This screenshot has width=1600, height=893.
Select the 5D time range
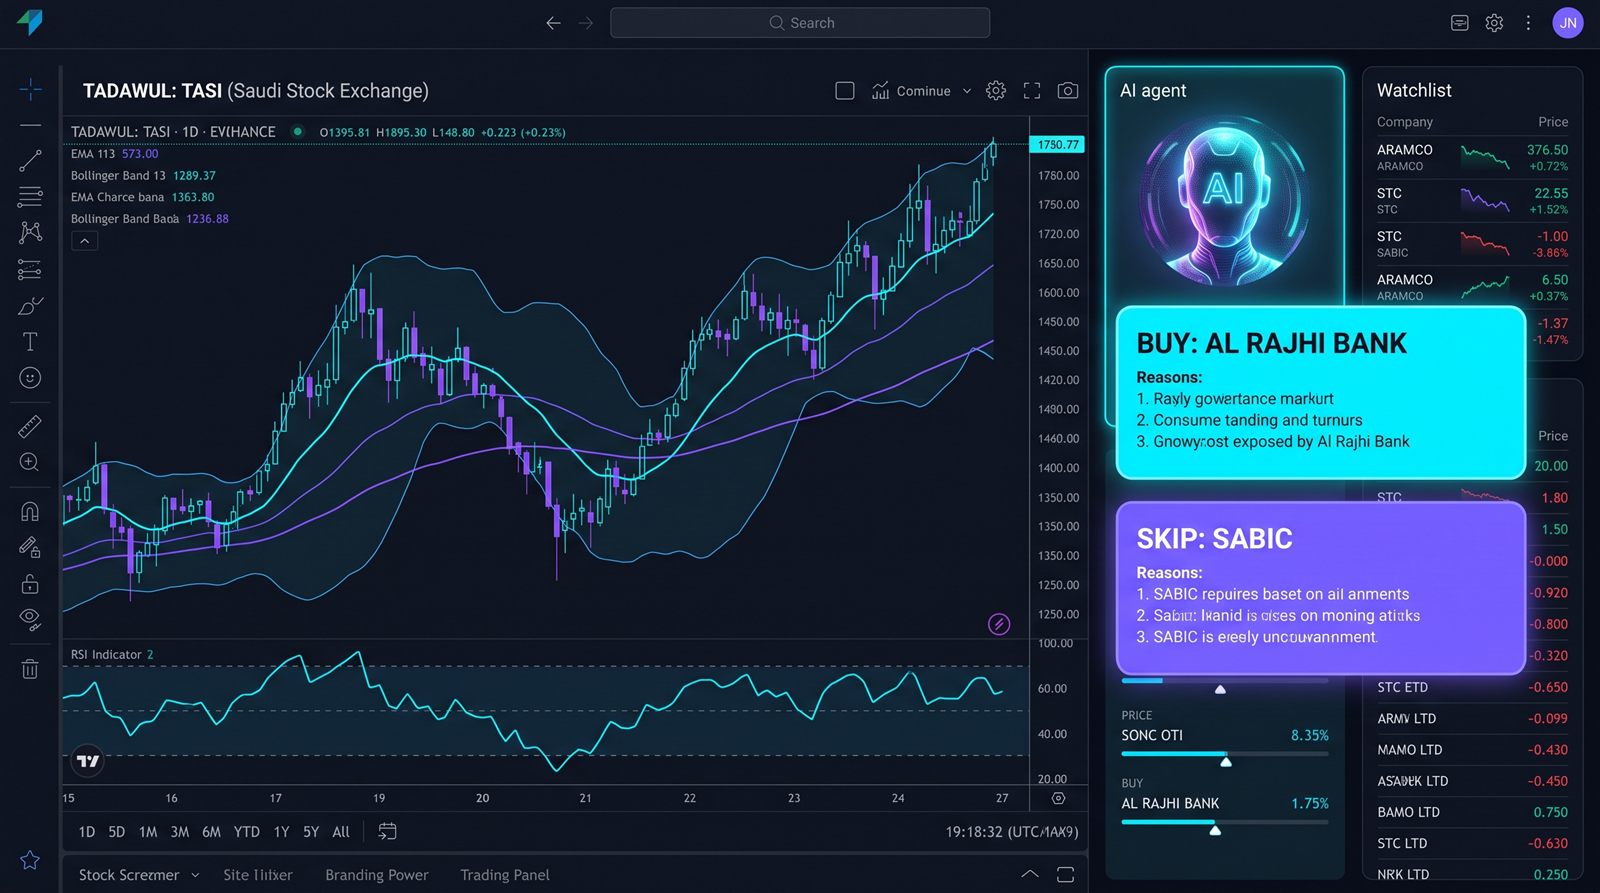point(117,832)
